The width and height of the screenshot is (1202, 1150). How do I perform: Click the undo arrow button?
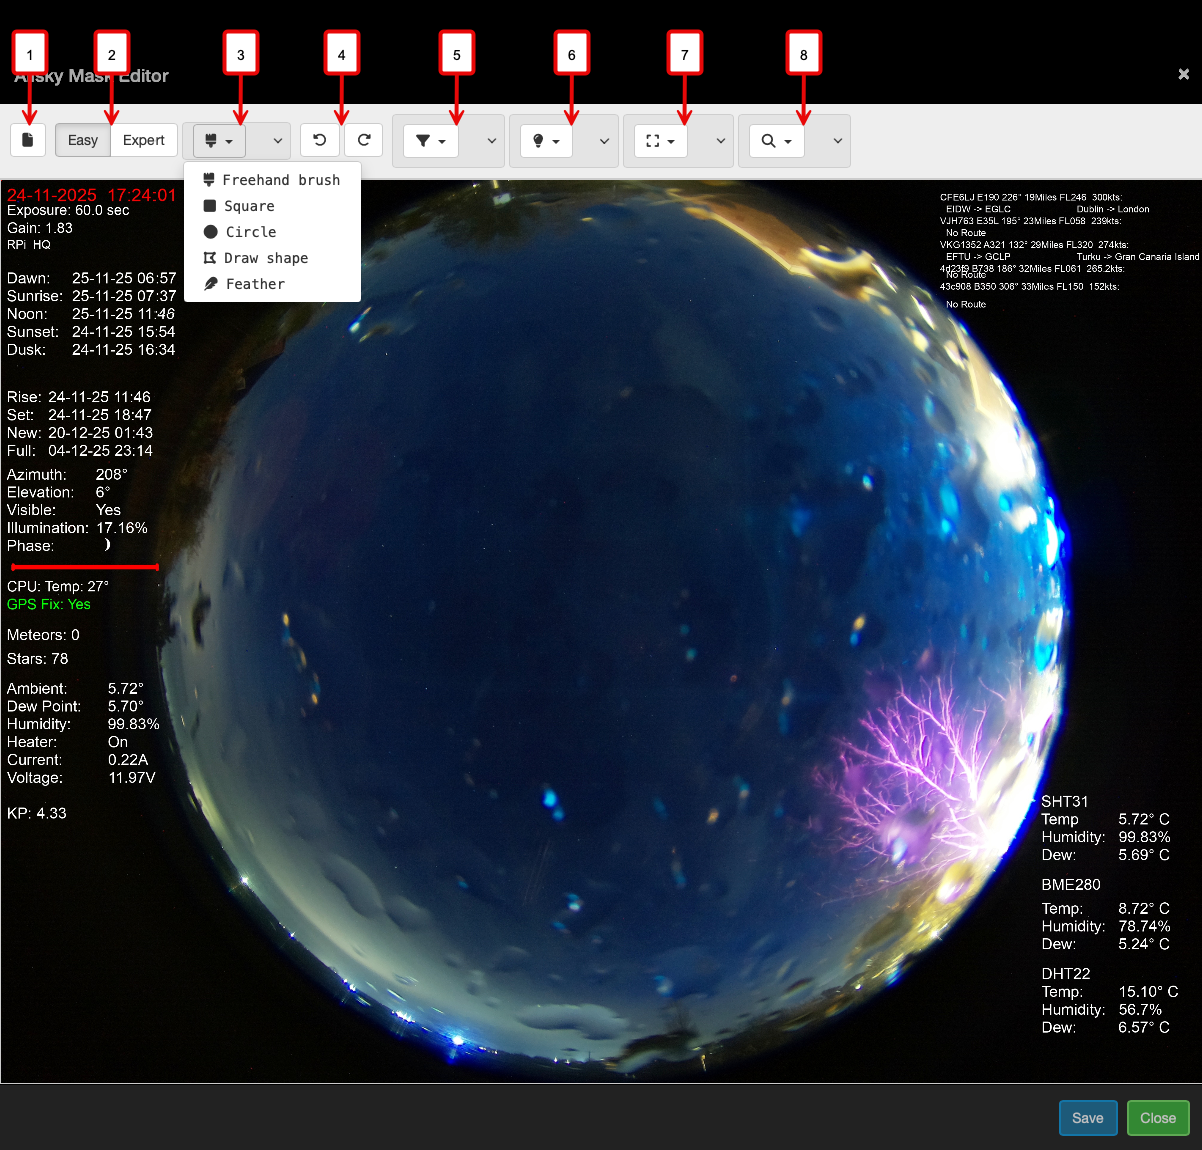tap(319, 140)
